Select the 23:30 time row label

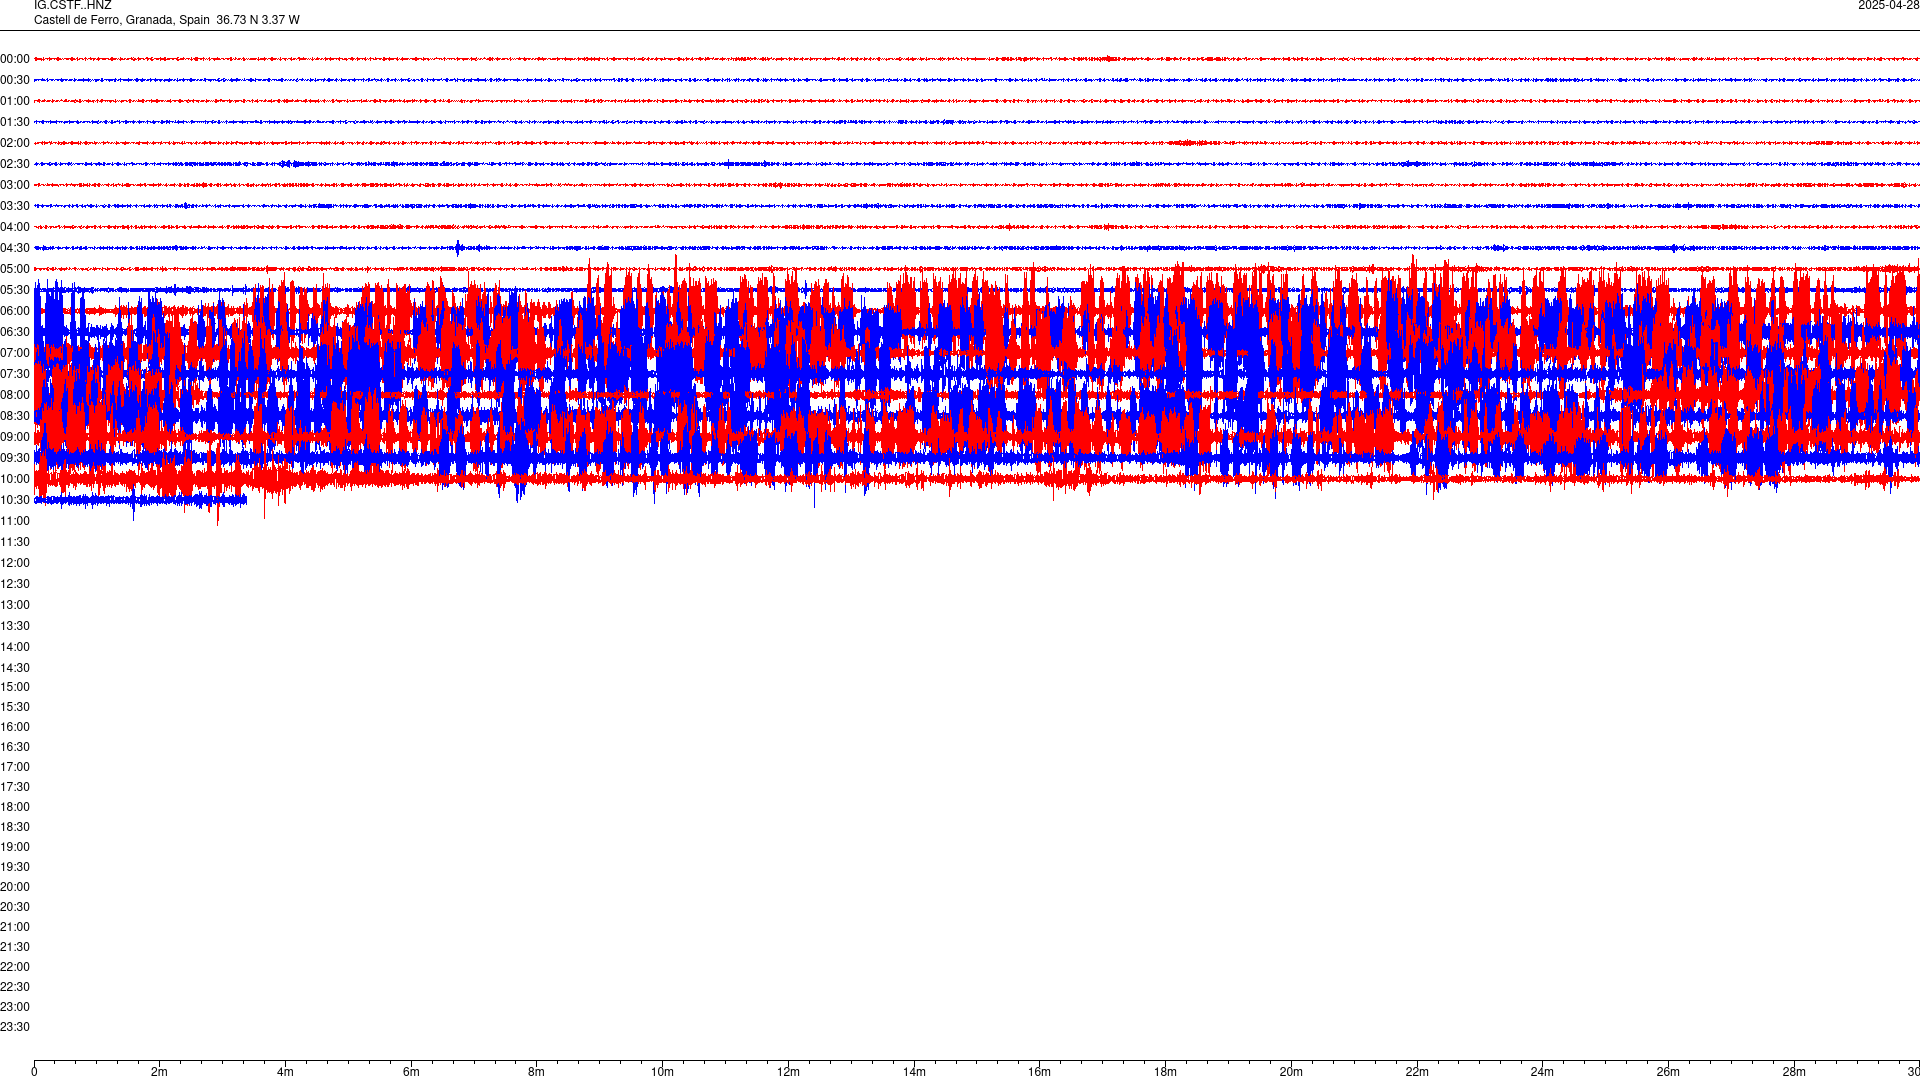15,1027
